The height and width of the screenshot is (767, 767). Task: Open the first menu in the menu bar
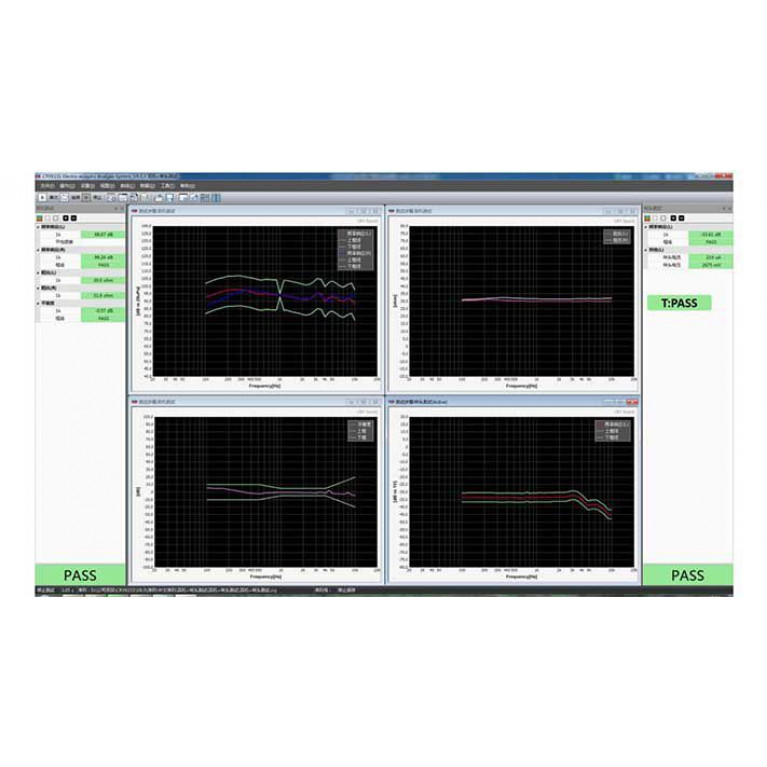[47, 186]
